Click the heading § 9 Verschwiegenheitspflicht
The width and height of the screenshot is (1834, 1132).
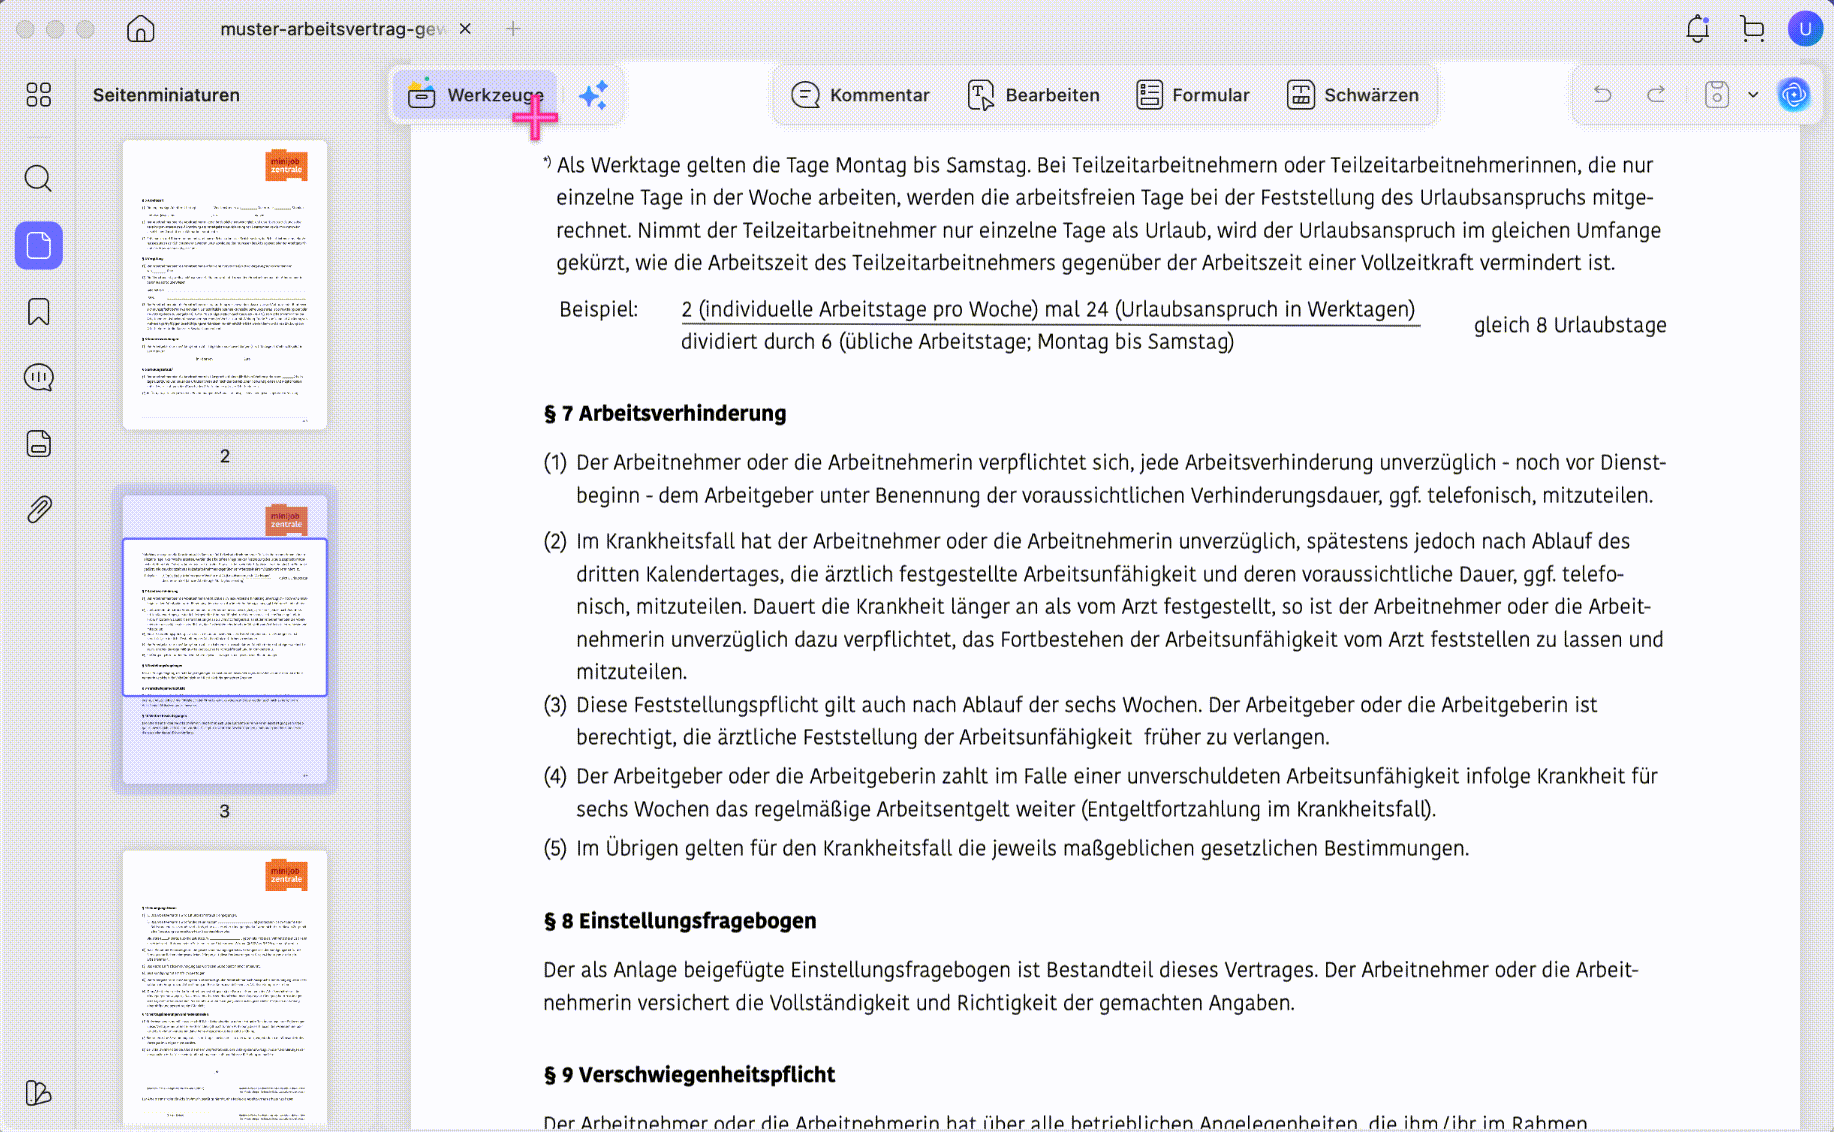689,1075
